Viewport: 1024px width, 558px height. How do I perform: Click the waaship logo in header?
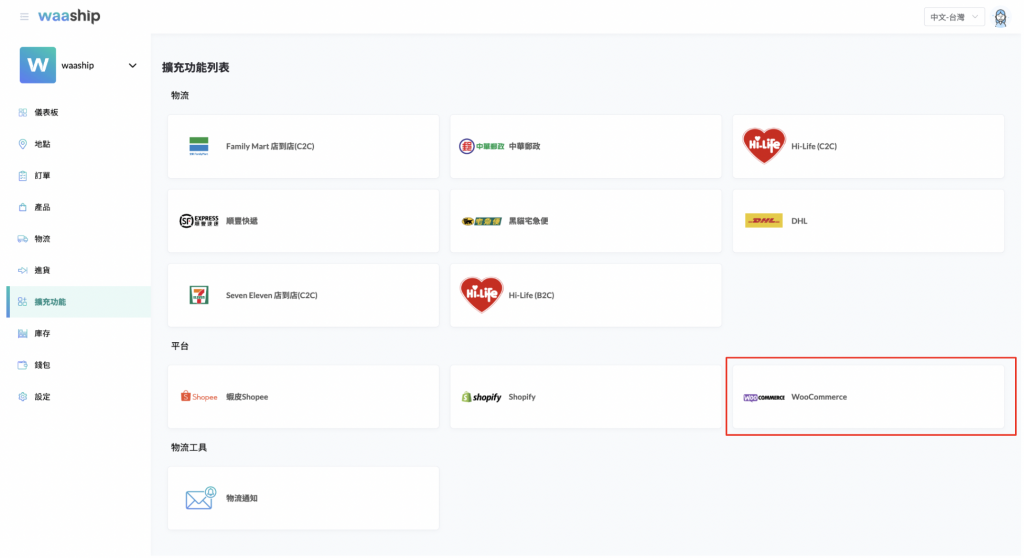coord(69,17)
